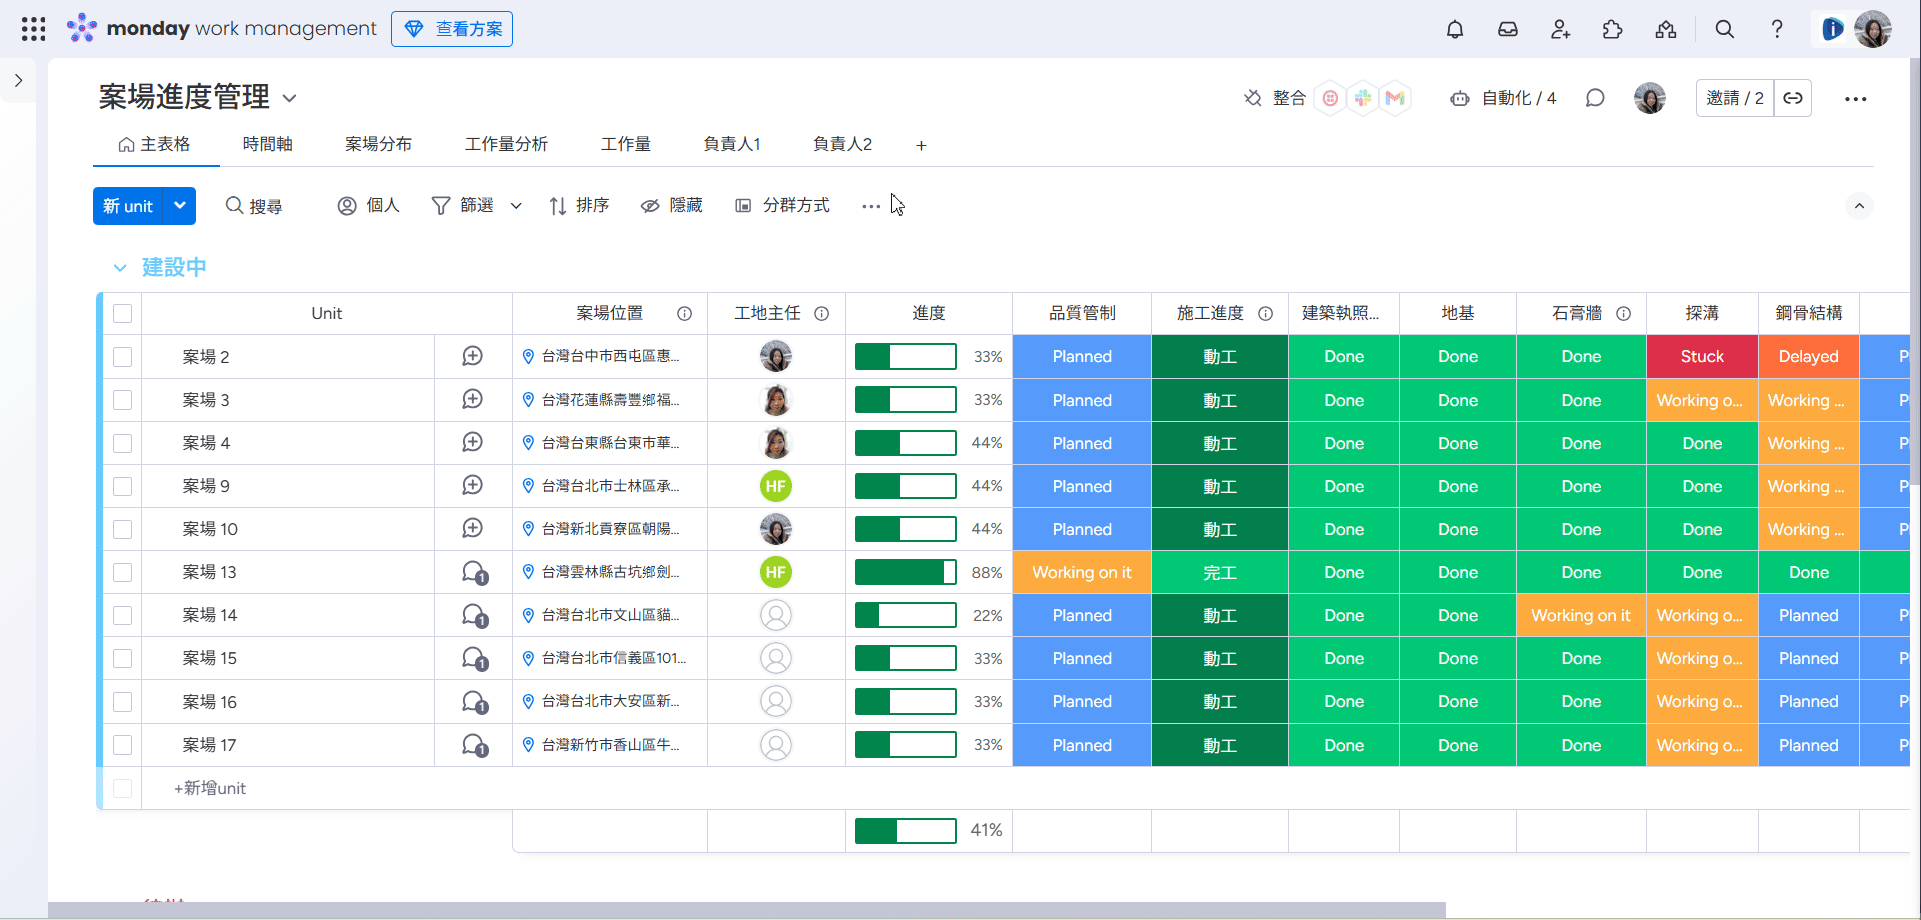This screenshot has height=920, width=1921.
Task: Open 自動化 / 4 automations
Action: coord(1503,98)
